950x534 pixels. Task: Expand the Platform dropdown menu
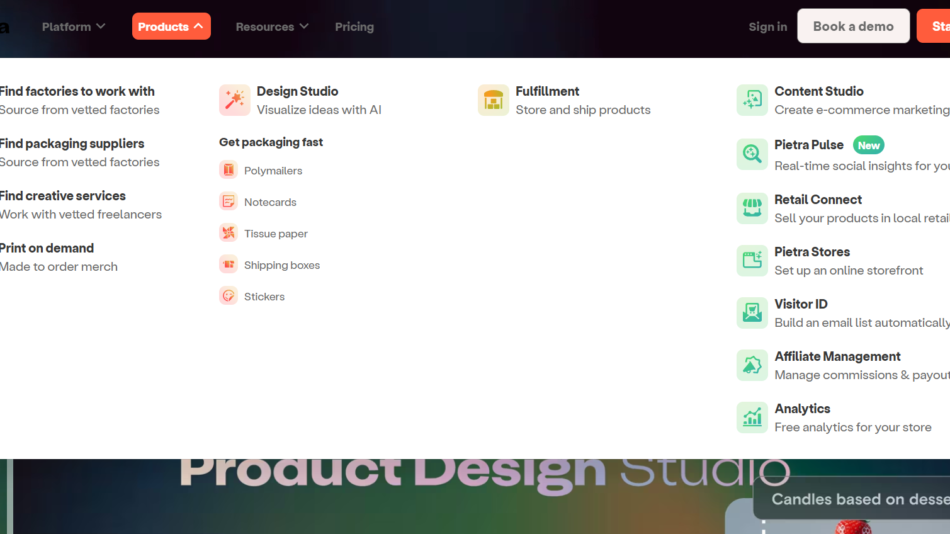pyautogui.click(x=73, y=27)
